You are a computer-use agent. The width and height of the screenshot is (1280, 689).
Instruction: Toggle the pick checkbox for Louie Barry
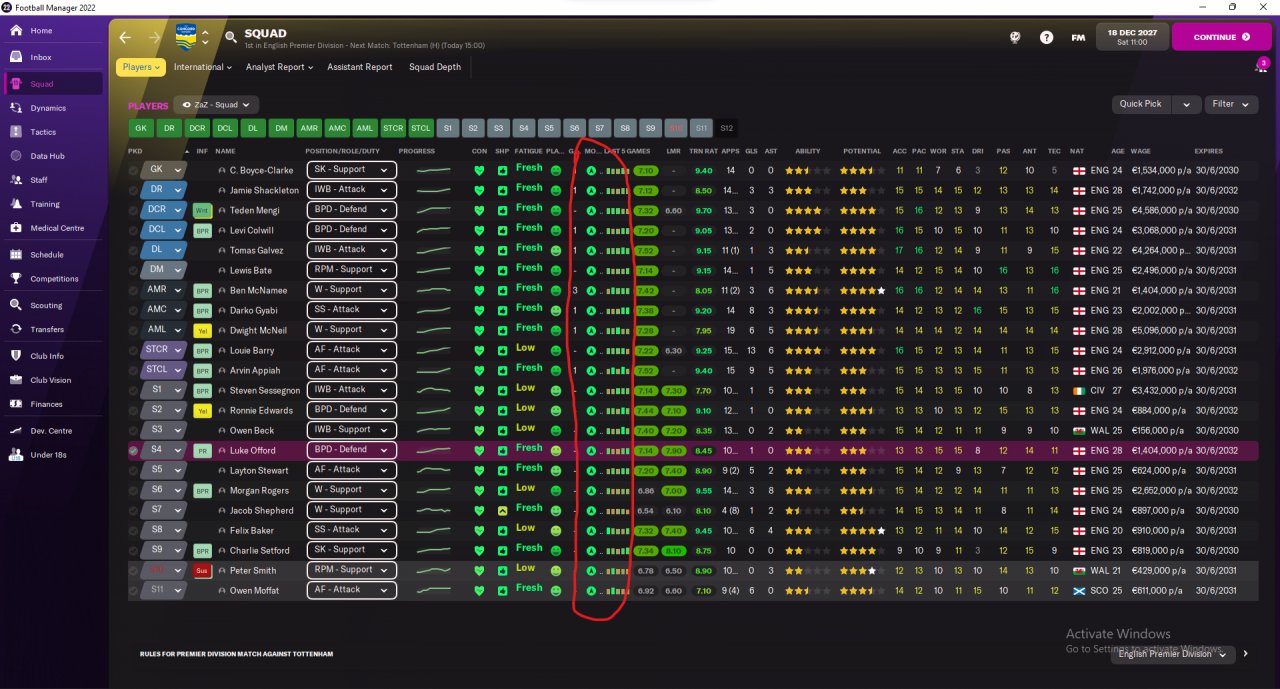click(x=134, y=350)
